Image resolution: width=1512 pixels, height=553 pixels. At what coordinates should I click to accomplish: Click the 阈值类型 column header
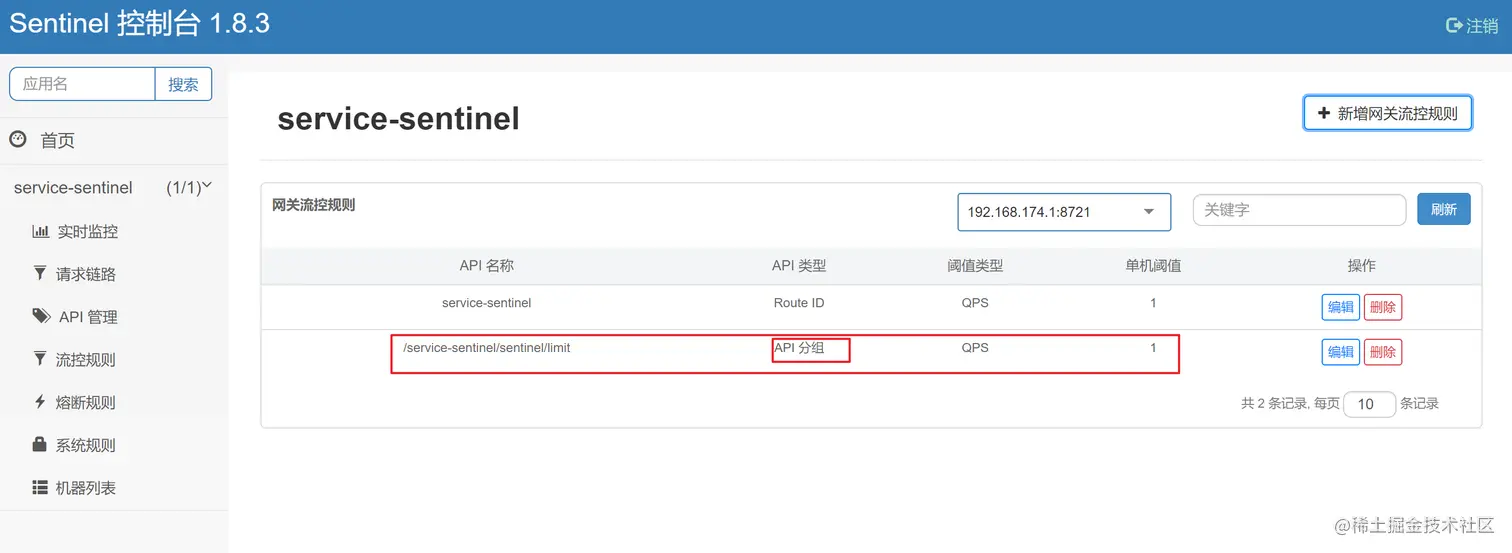(x=975, y=265)
